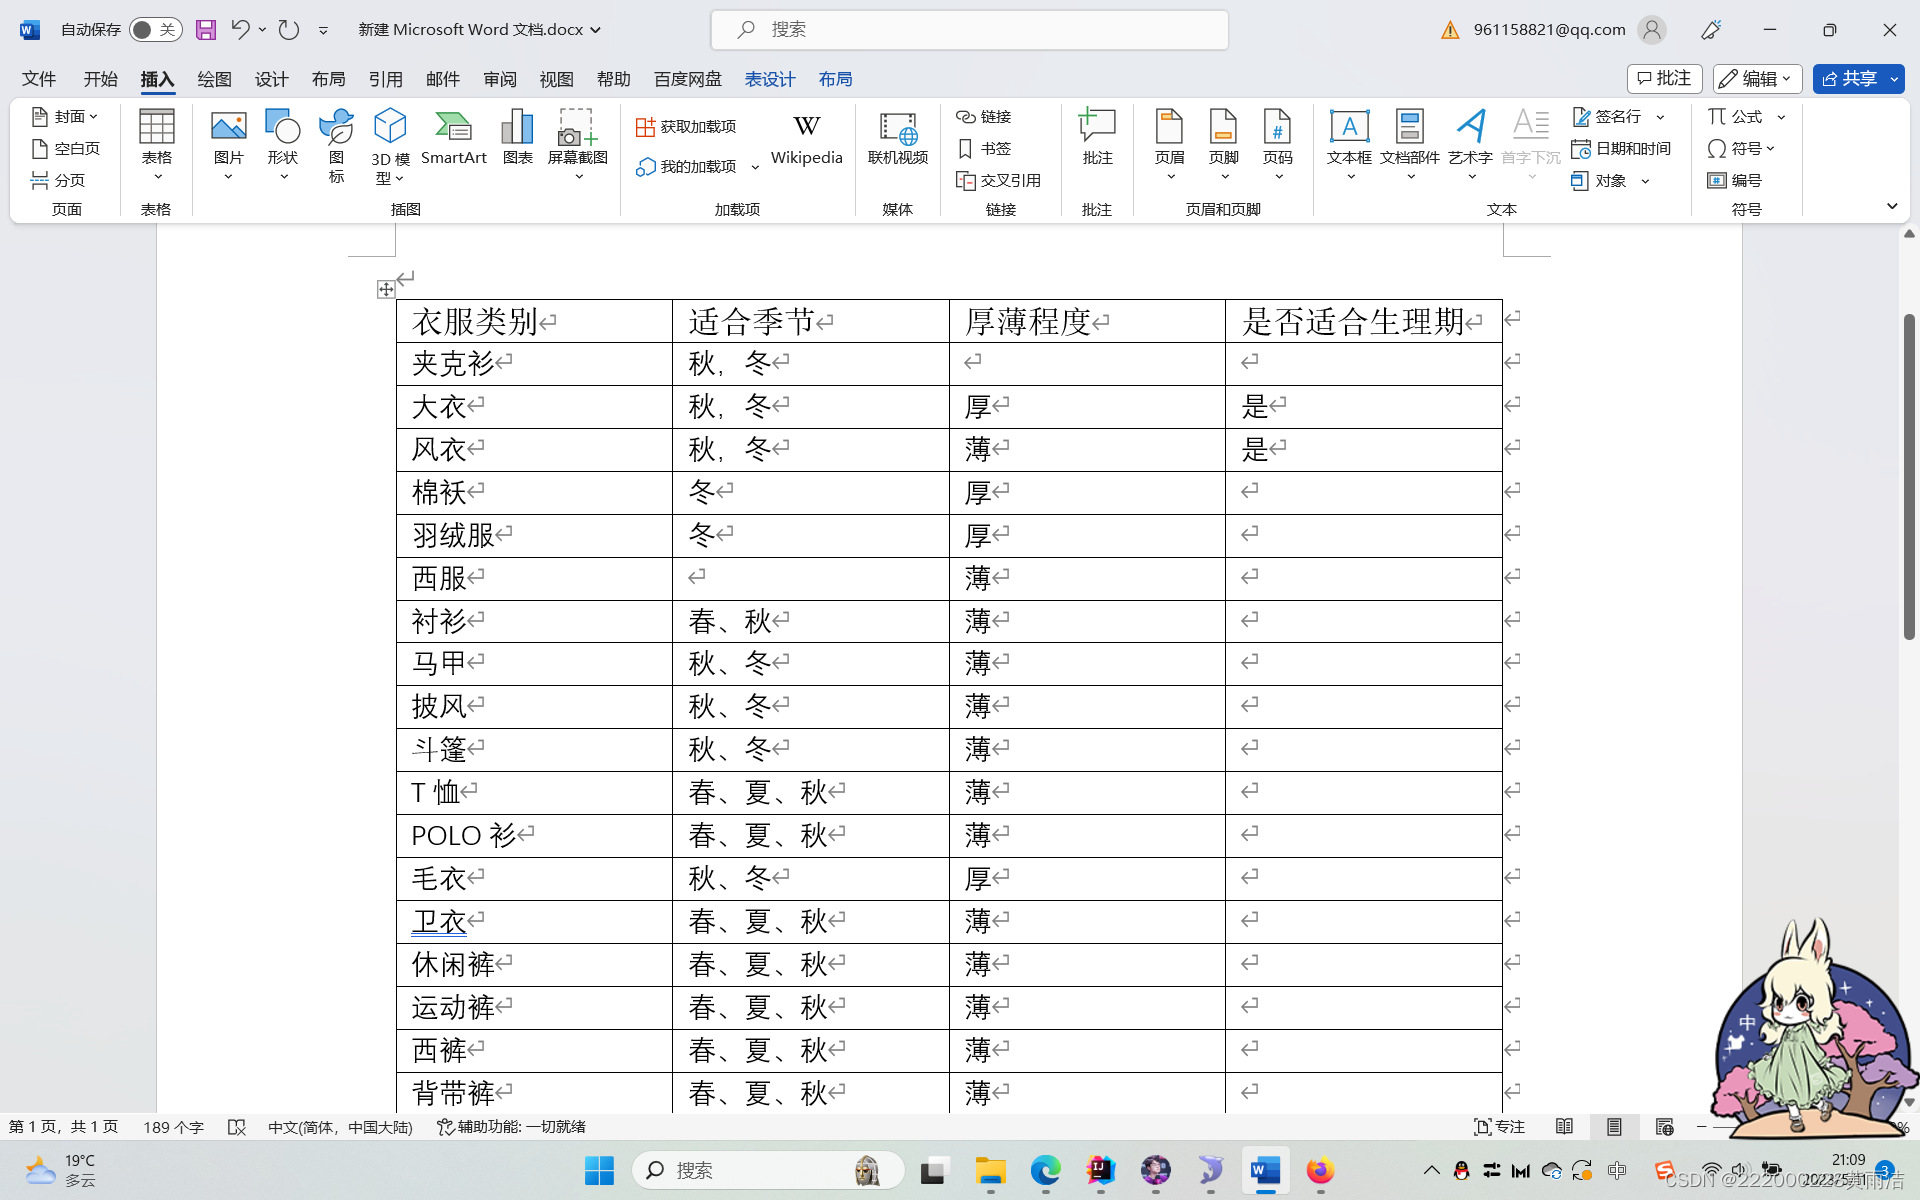1920x1200 pixels.
Task: Switch to the 审阅 review tab
Action: pos(499,79)
